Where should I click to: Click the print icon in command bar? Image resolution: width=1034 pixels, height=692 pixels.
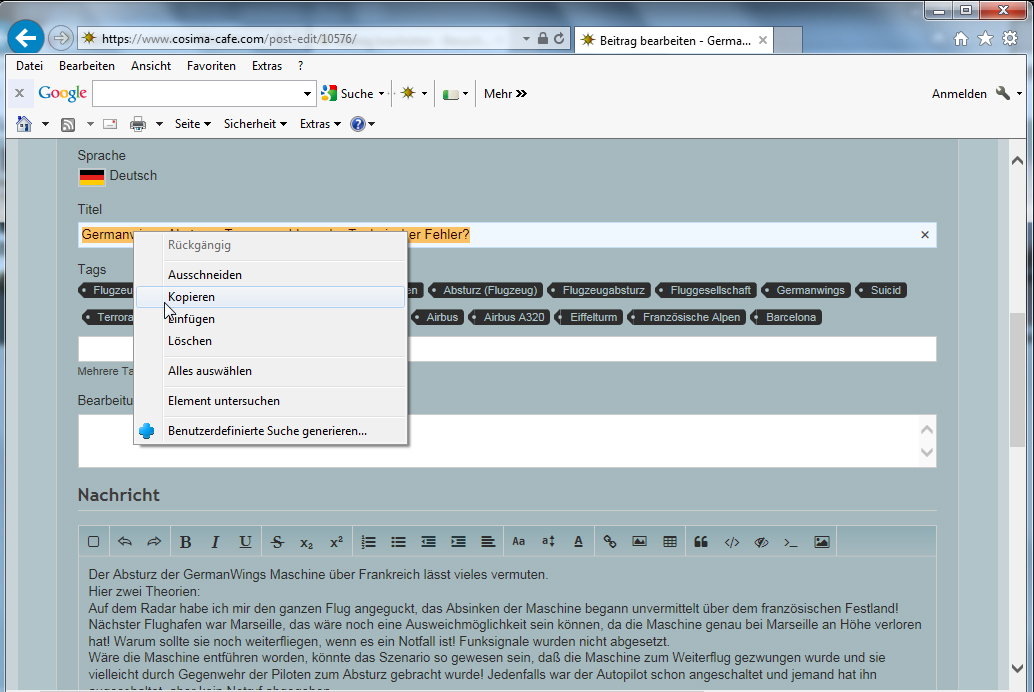coord(138,124)
